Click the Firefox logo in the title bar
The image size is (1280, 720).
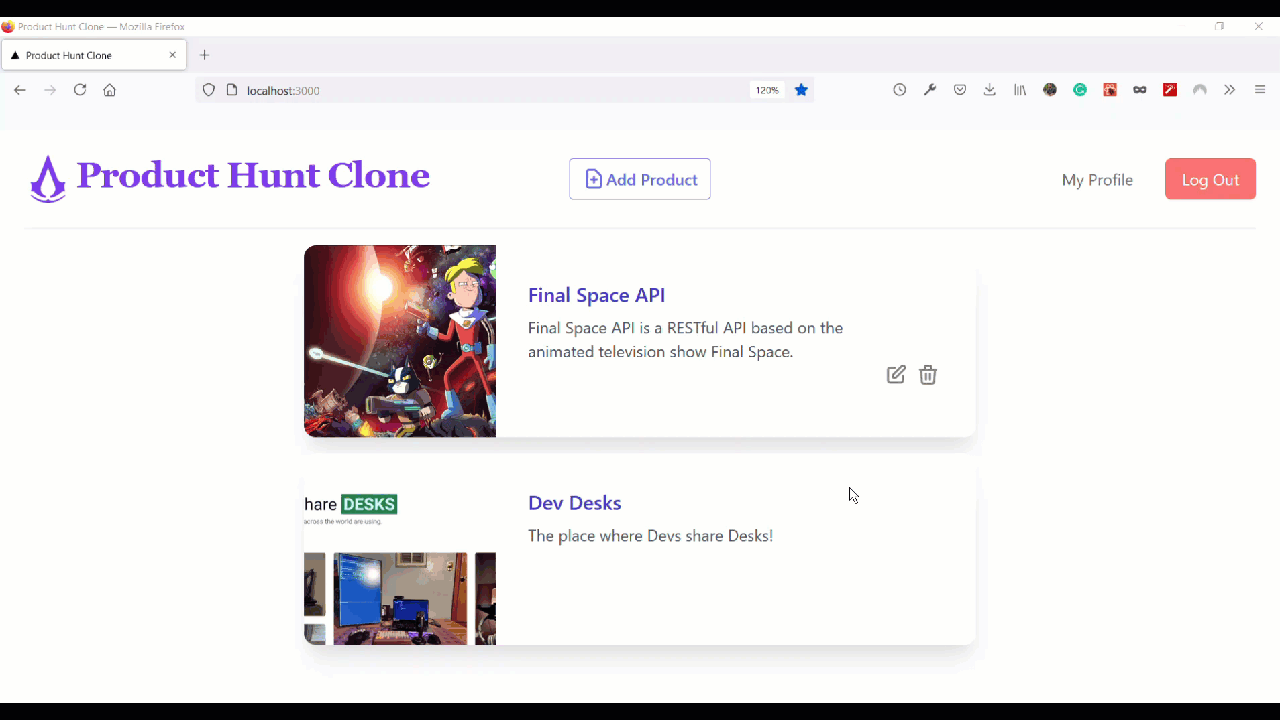click(8, 27)
